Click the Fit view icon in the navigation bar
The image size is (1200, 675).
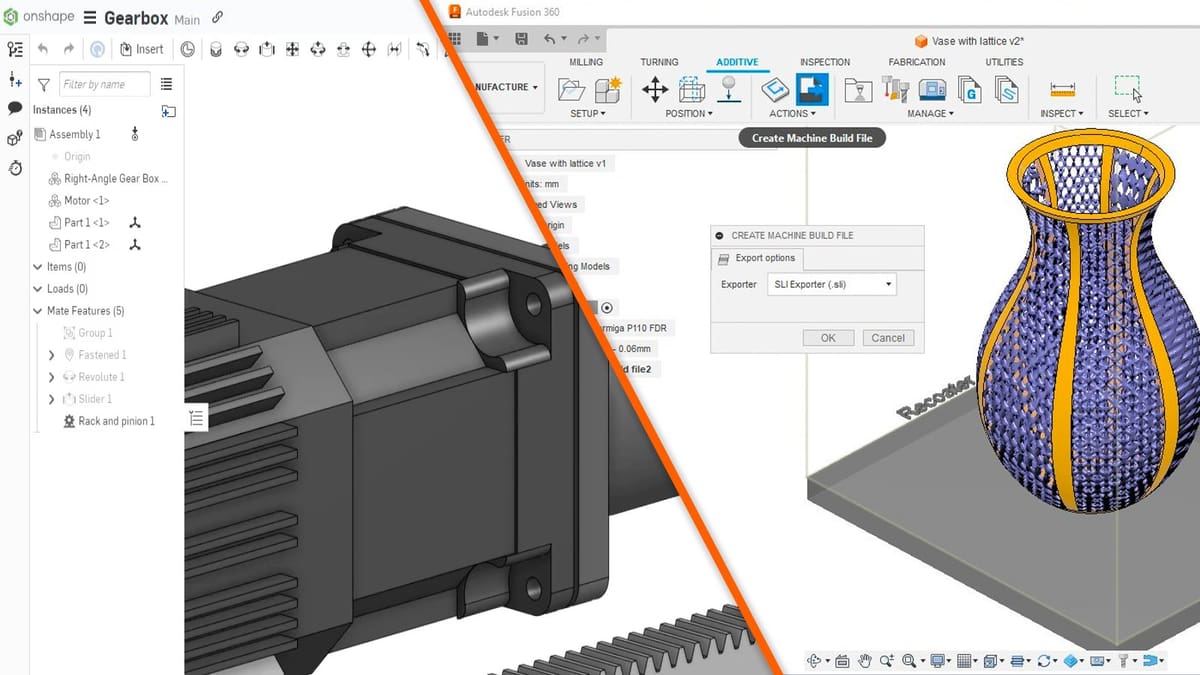911,660
